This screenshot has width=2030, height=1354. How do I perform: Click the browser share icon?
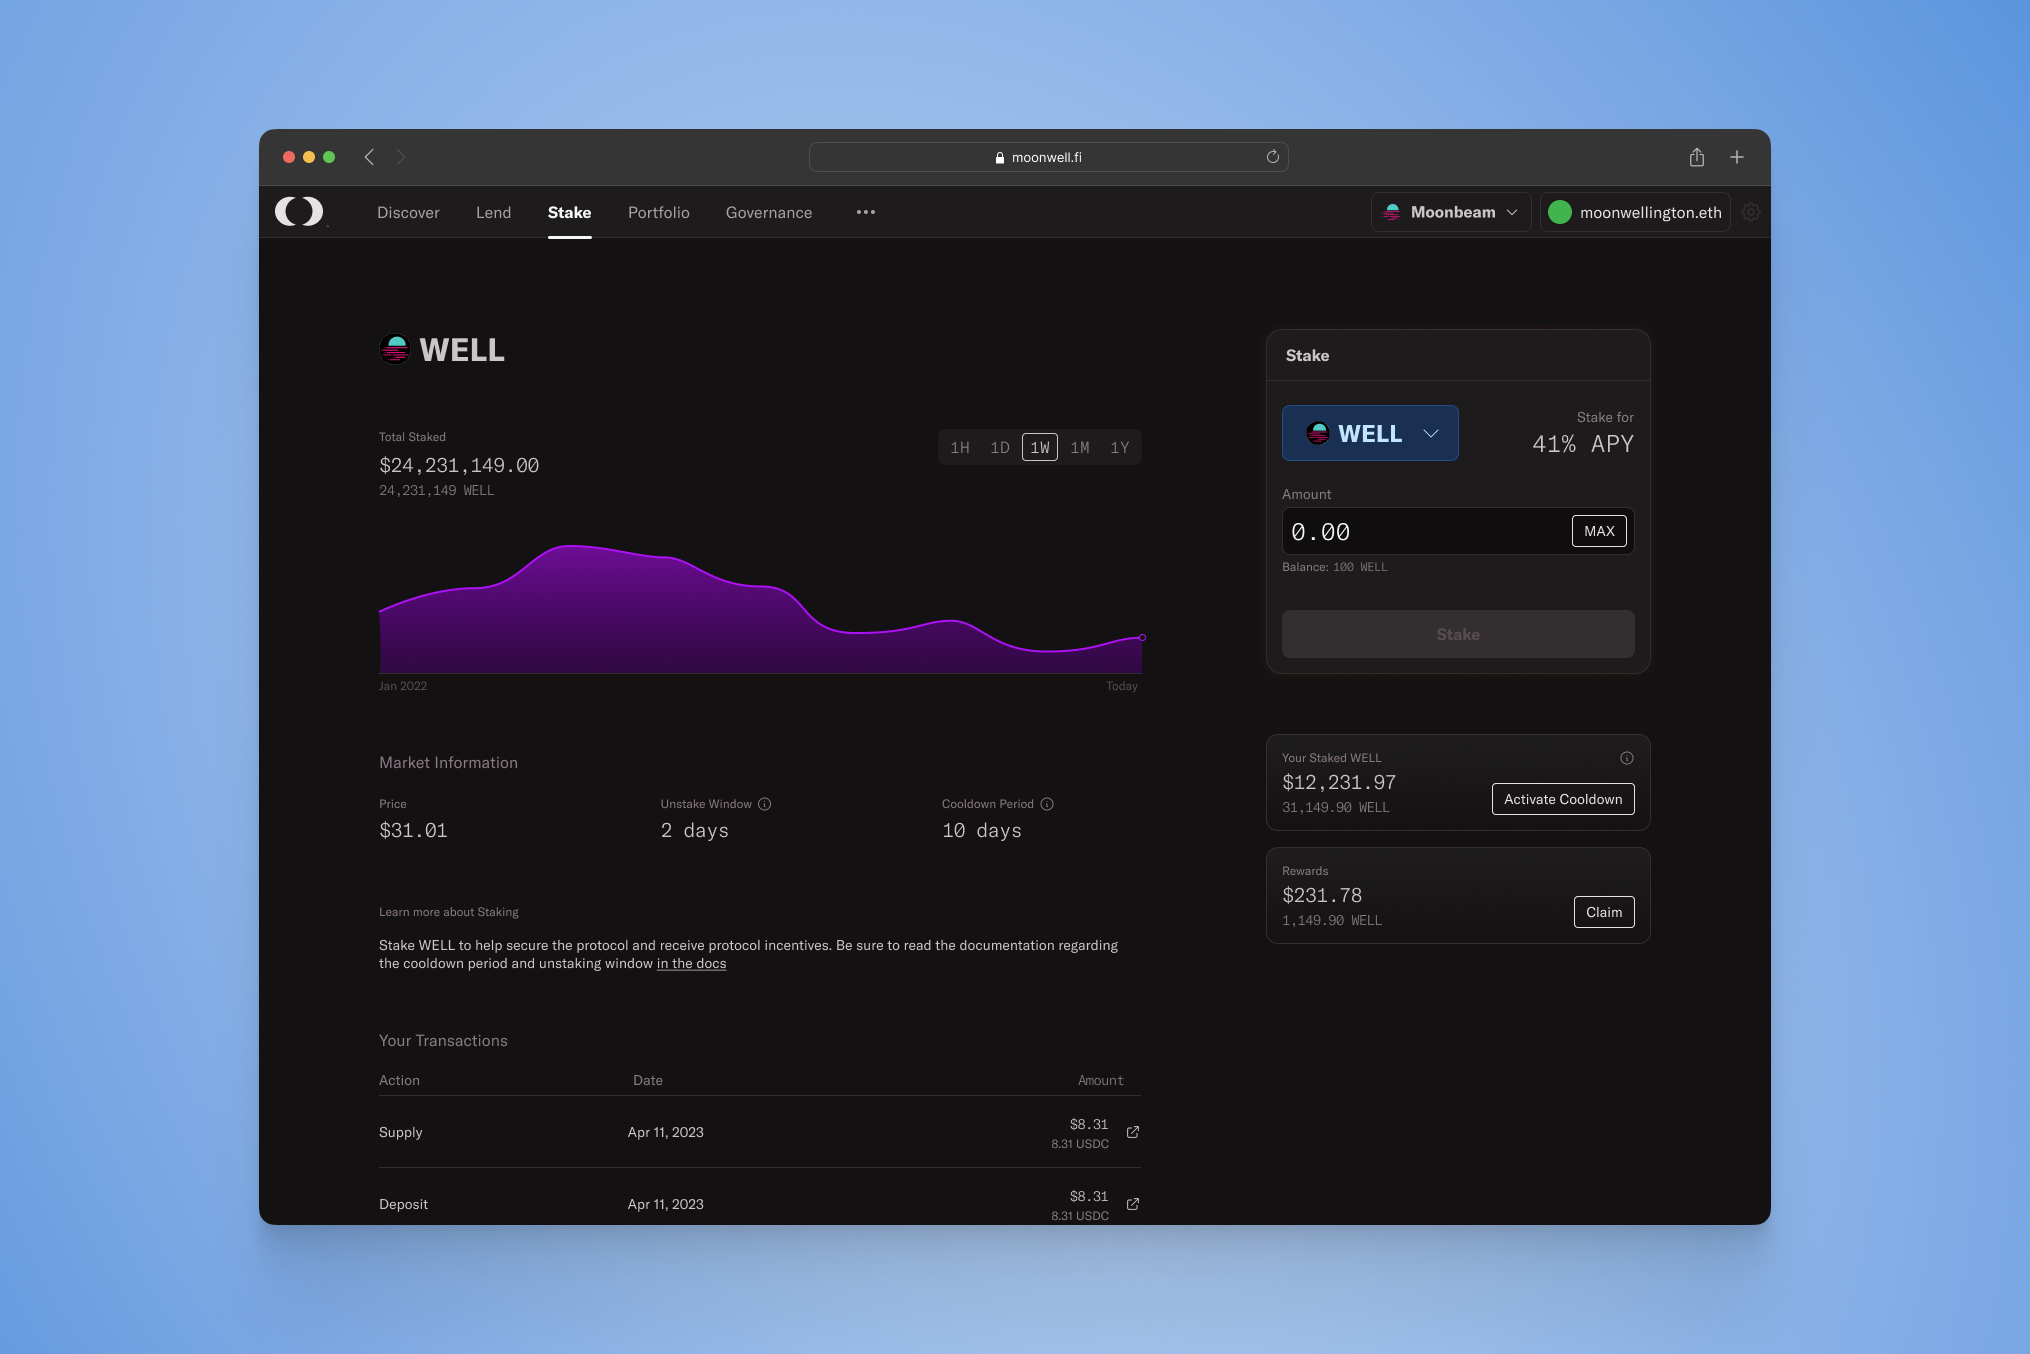[1696, 157]
